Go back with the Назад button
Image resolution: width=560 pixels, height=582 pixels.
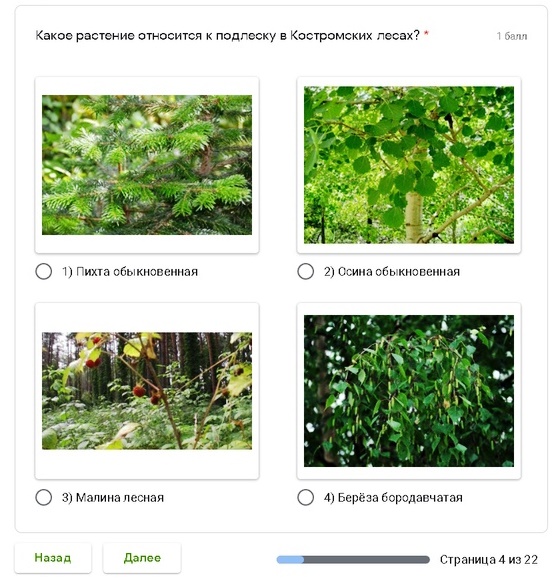click(53, 558)
